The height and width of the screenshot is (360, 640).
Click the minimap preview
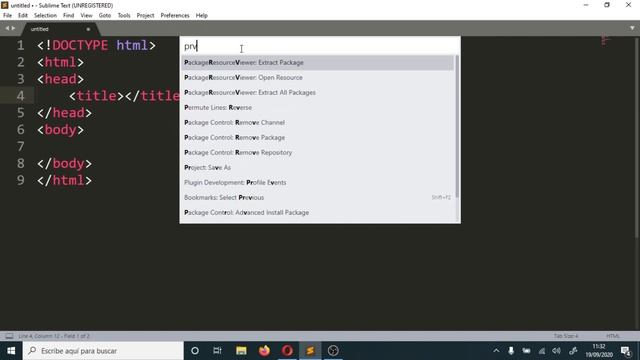tap(606, 40)
